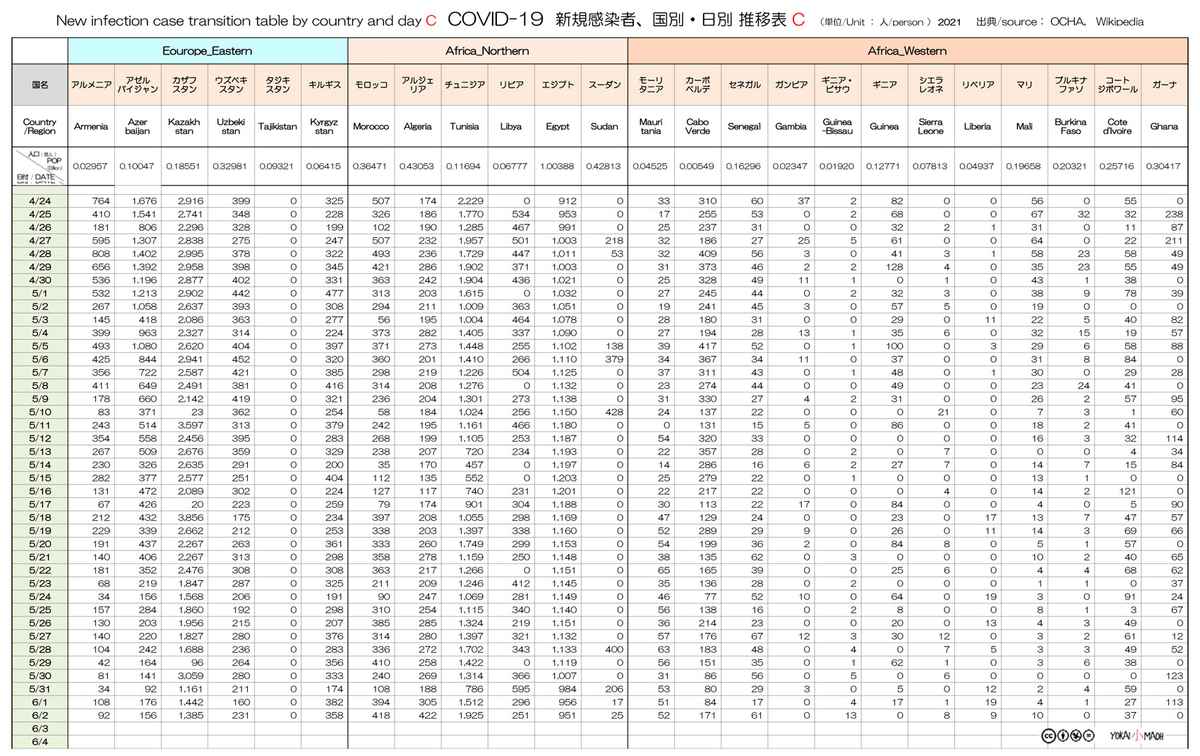Click the Armenia population value 0.02957
The image size is (1200, 756).
[x=92, y=166]
